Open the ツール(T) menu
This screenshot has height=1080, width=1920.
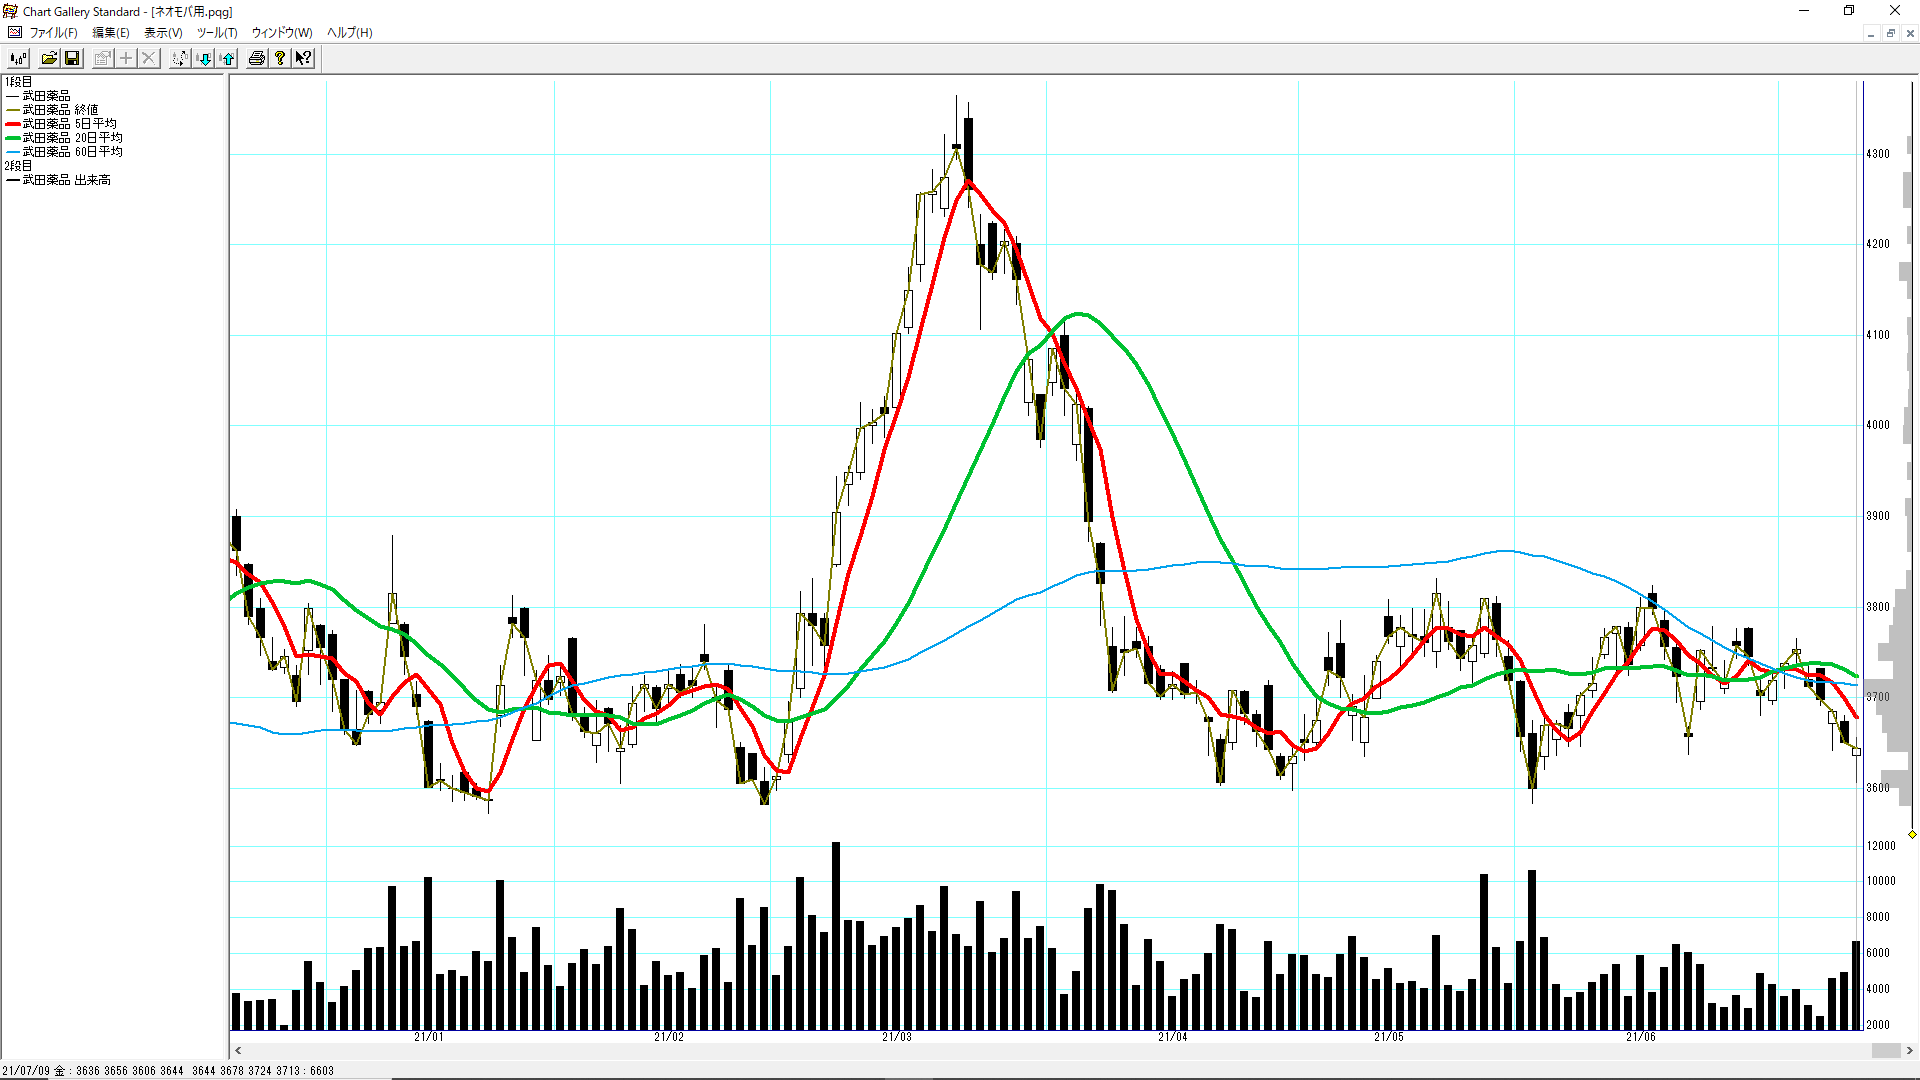[x=217, y=32]
